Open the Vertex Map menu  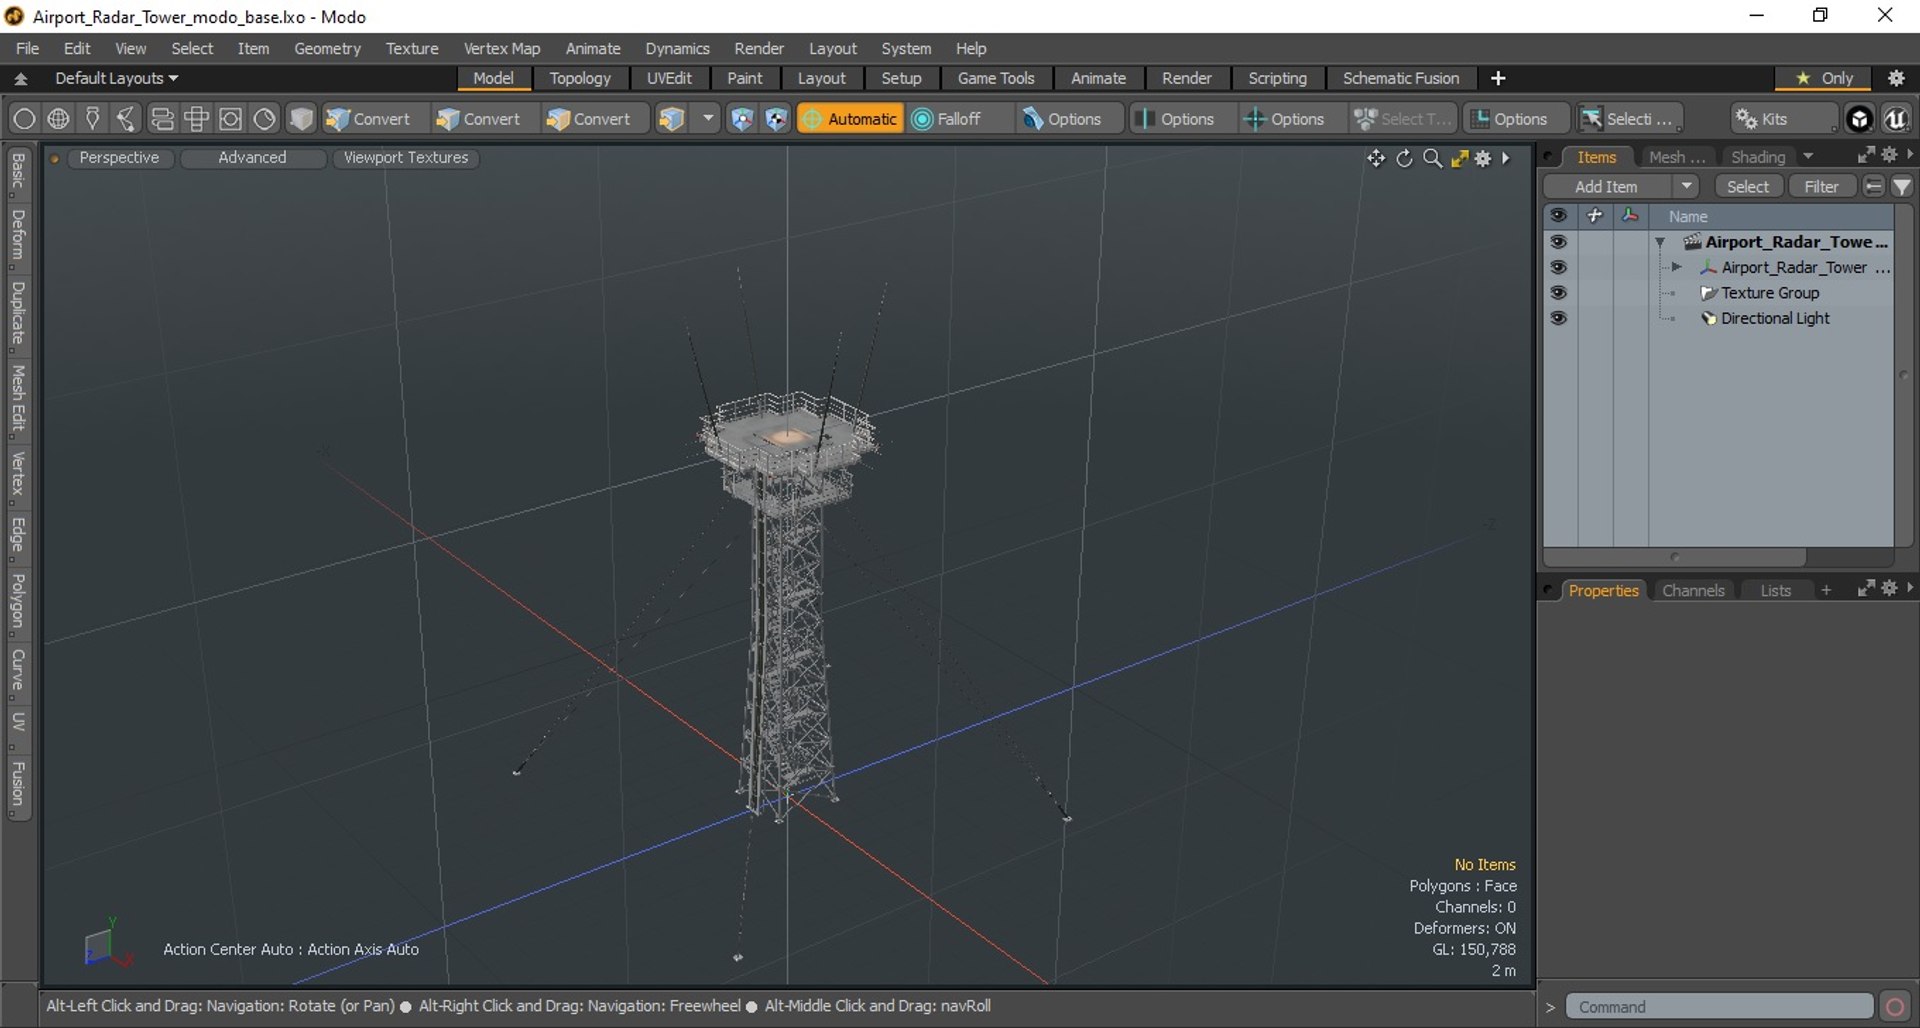click(x=501, y=48)
